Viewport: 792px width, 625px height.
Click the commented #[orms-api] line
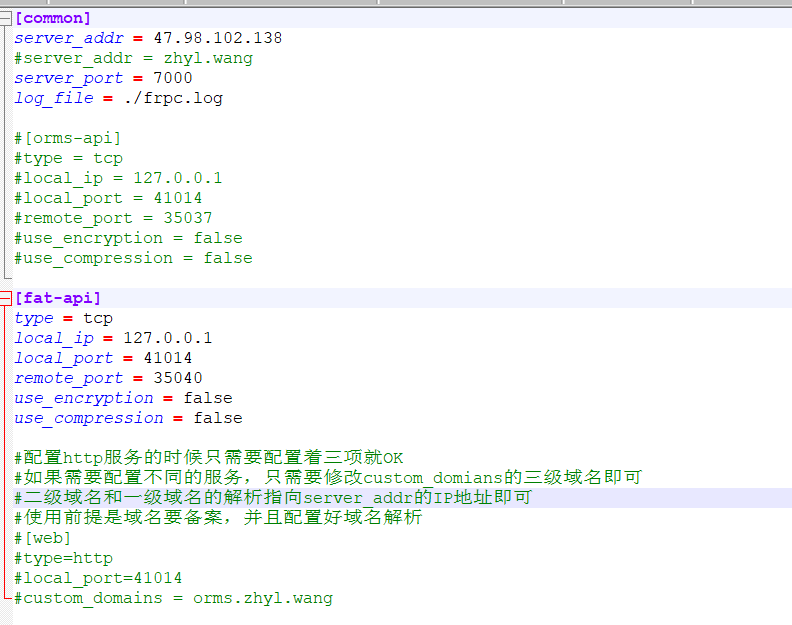(x=68, y=138)
